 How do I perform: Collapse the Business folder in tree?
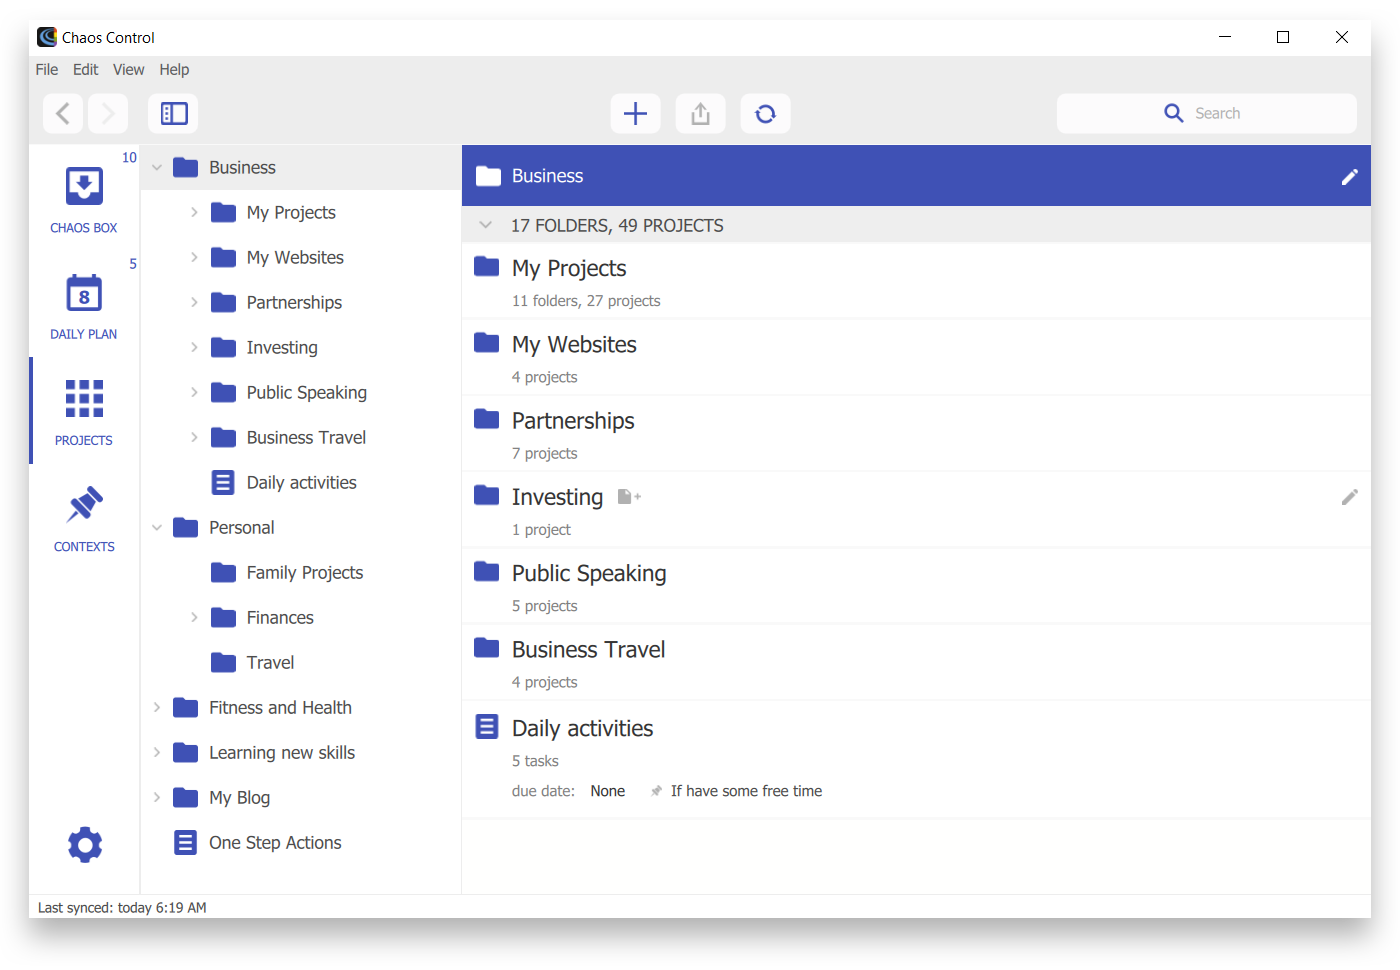tap(157, 168)
